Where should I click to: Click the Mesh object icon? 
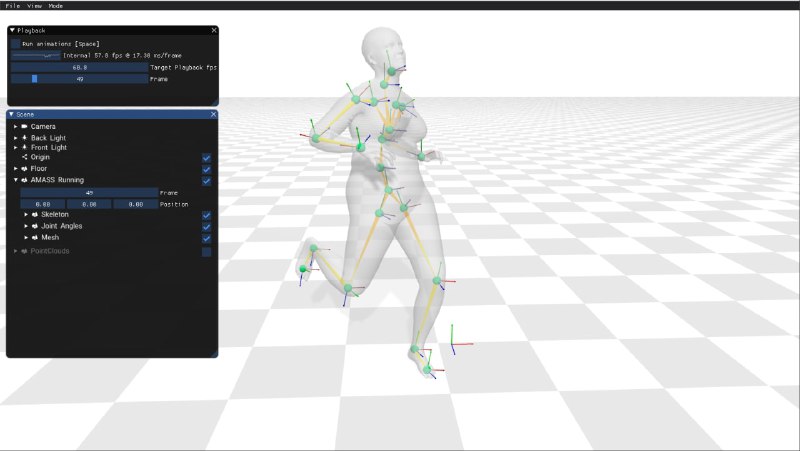tap(35, 237)
